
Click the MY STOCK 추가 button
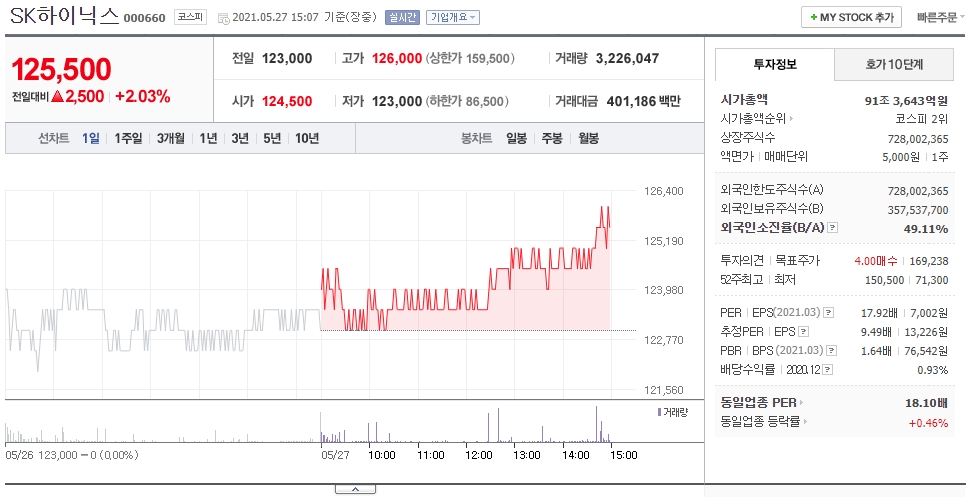(851, 17)
